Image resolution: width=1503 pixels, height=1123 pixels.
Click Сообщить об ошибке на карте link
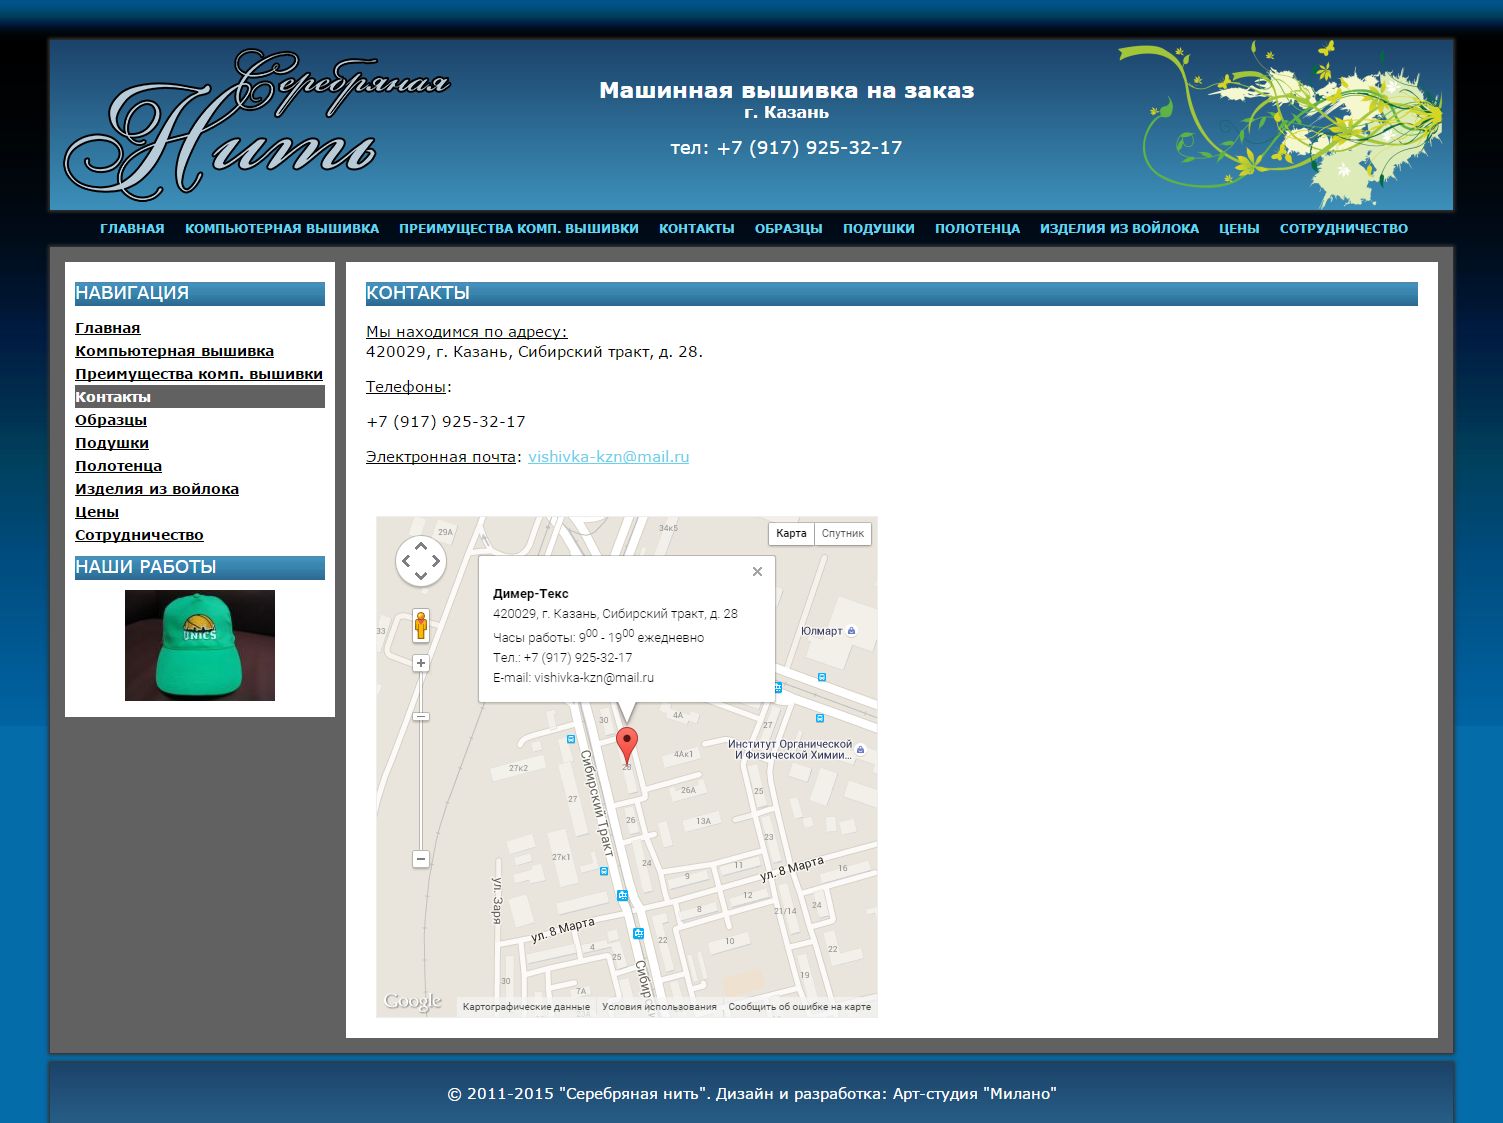799,1007
